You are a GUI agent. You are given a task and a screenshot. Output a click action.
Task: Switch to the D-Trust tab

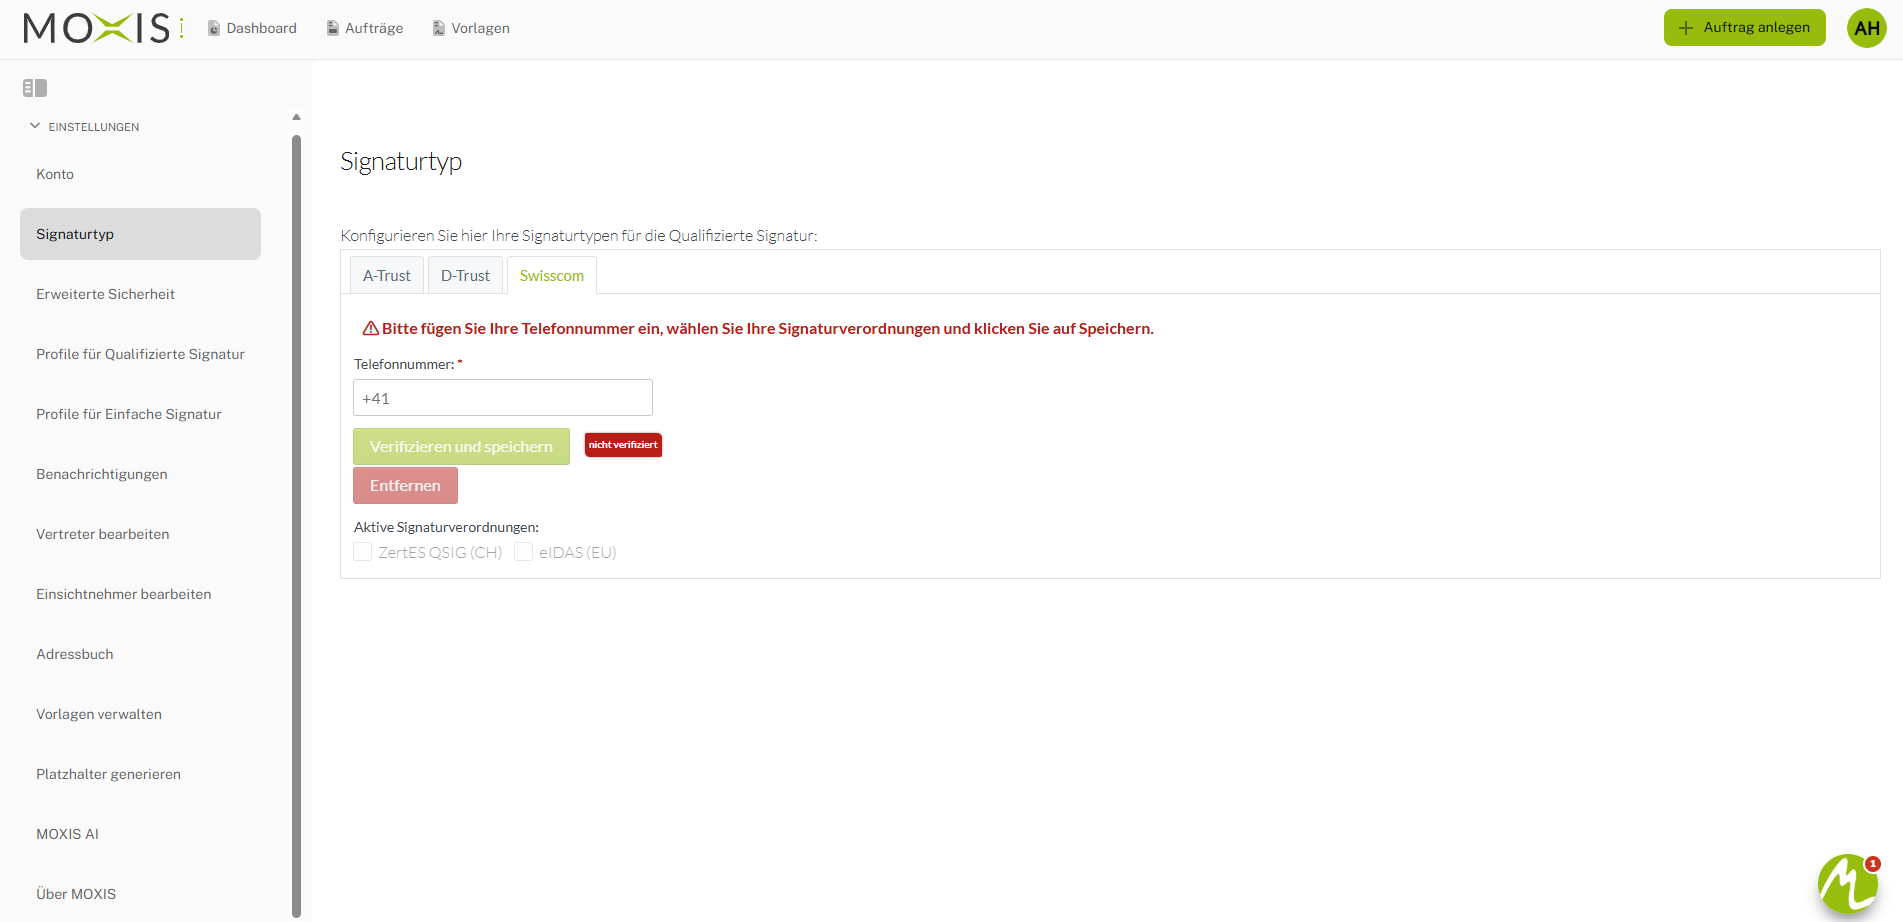(465, 275)
